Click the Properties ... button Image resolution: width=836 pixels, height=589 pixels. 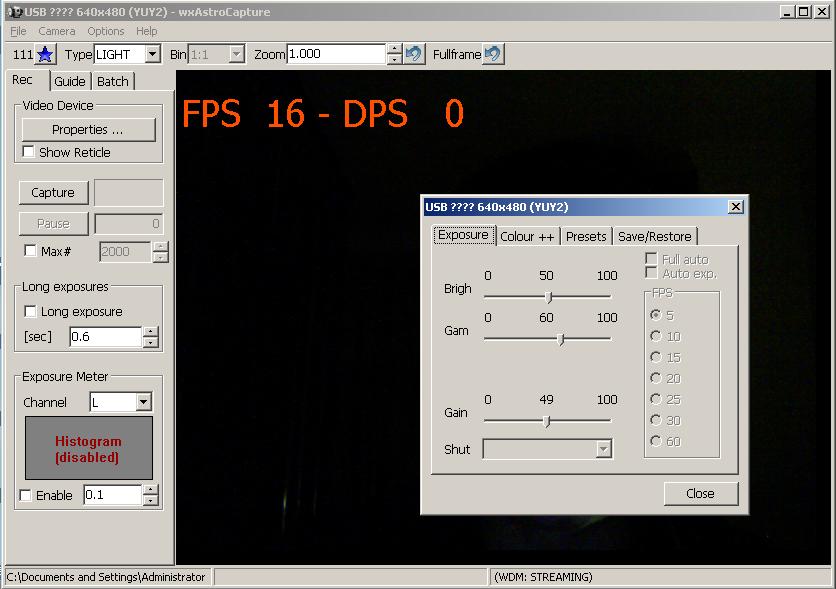(89, 130)
